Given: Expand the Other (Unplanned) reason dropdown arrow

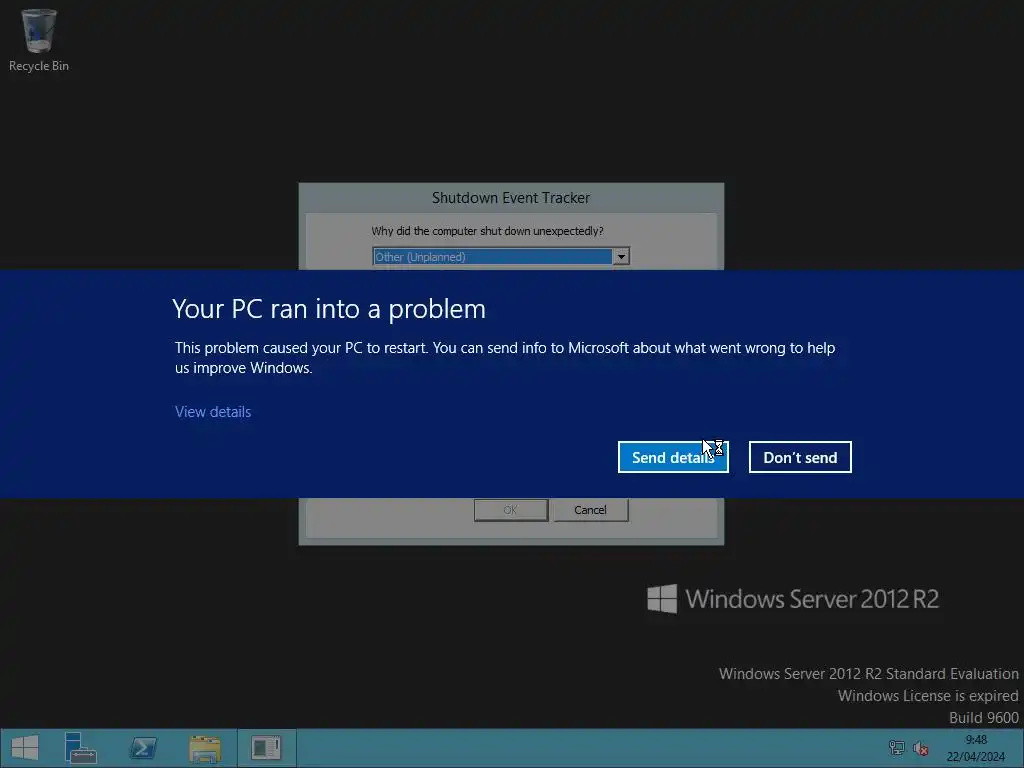Looking at the screenshot, I should click(x=621, y=257).
